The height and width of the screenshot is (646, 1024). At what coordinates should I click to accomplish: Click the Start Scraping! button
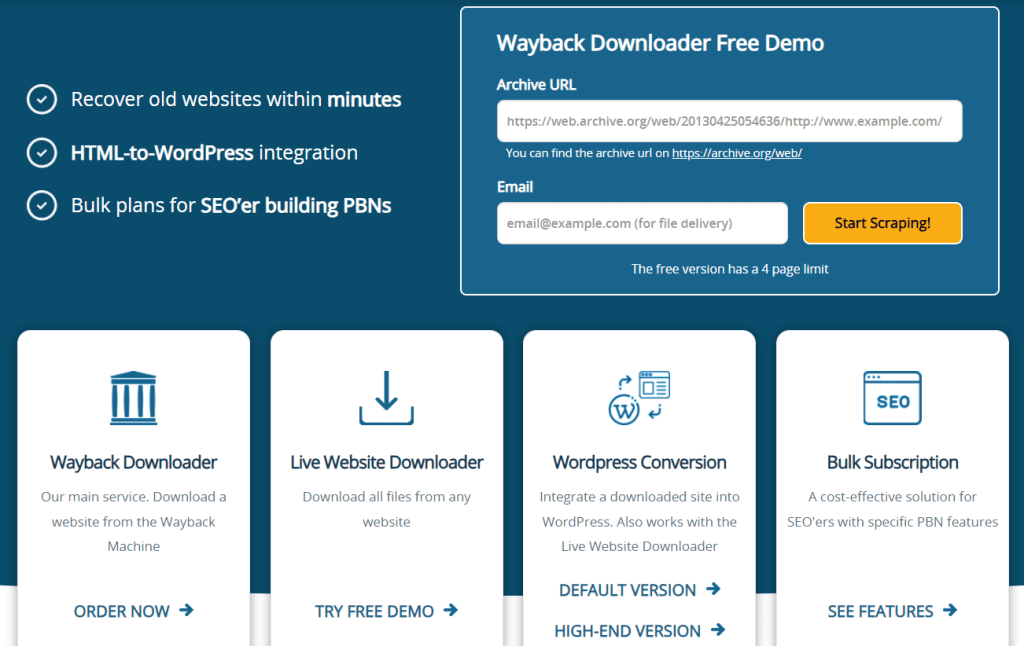point(882,223)
